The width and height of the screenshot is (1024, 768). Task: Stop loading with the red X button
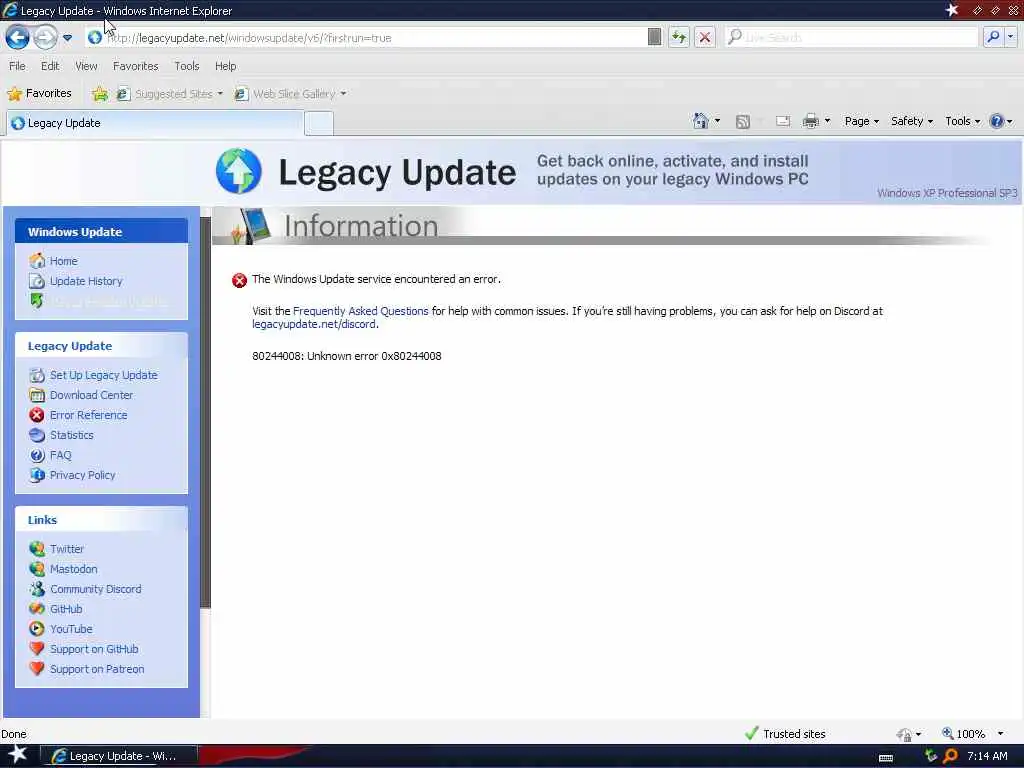coord(705,37)
